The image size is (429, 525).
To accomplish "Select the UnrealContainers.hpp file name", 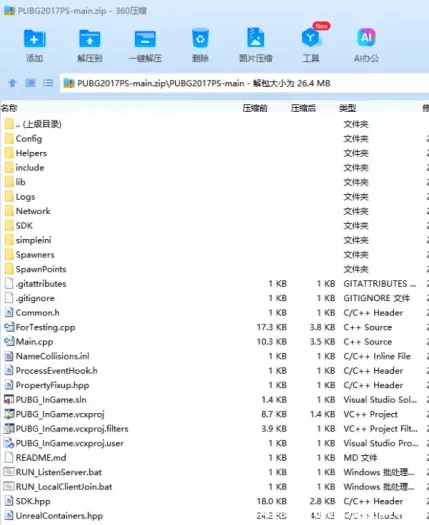I will click(x=59, y=516).
